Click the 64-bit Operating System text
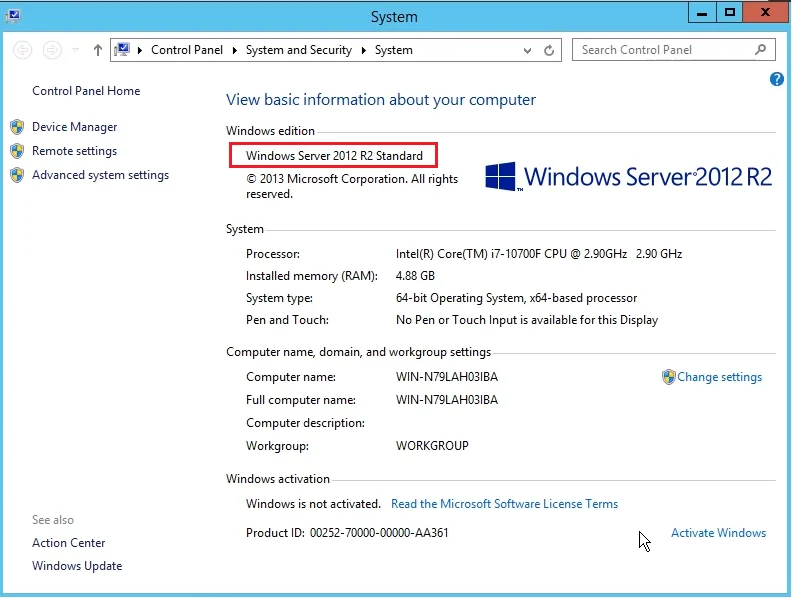This screenshot has height=599, width=792. 516,298
